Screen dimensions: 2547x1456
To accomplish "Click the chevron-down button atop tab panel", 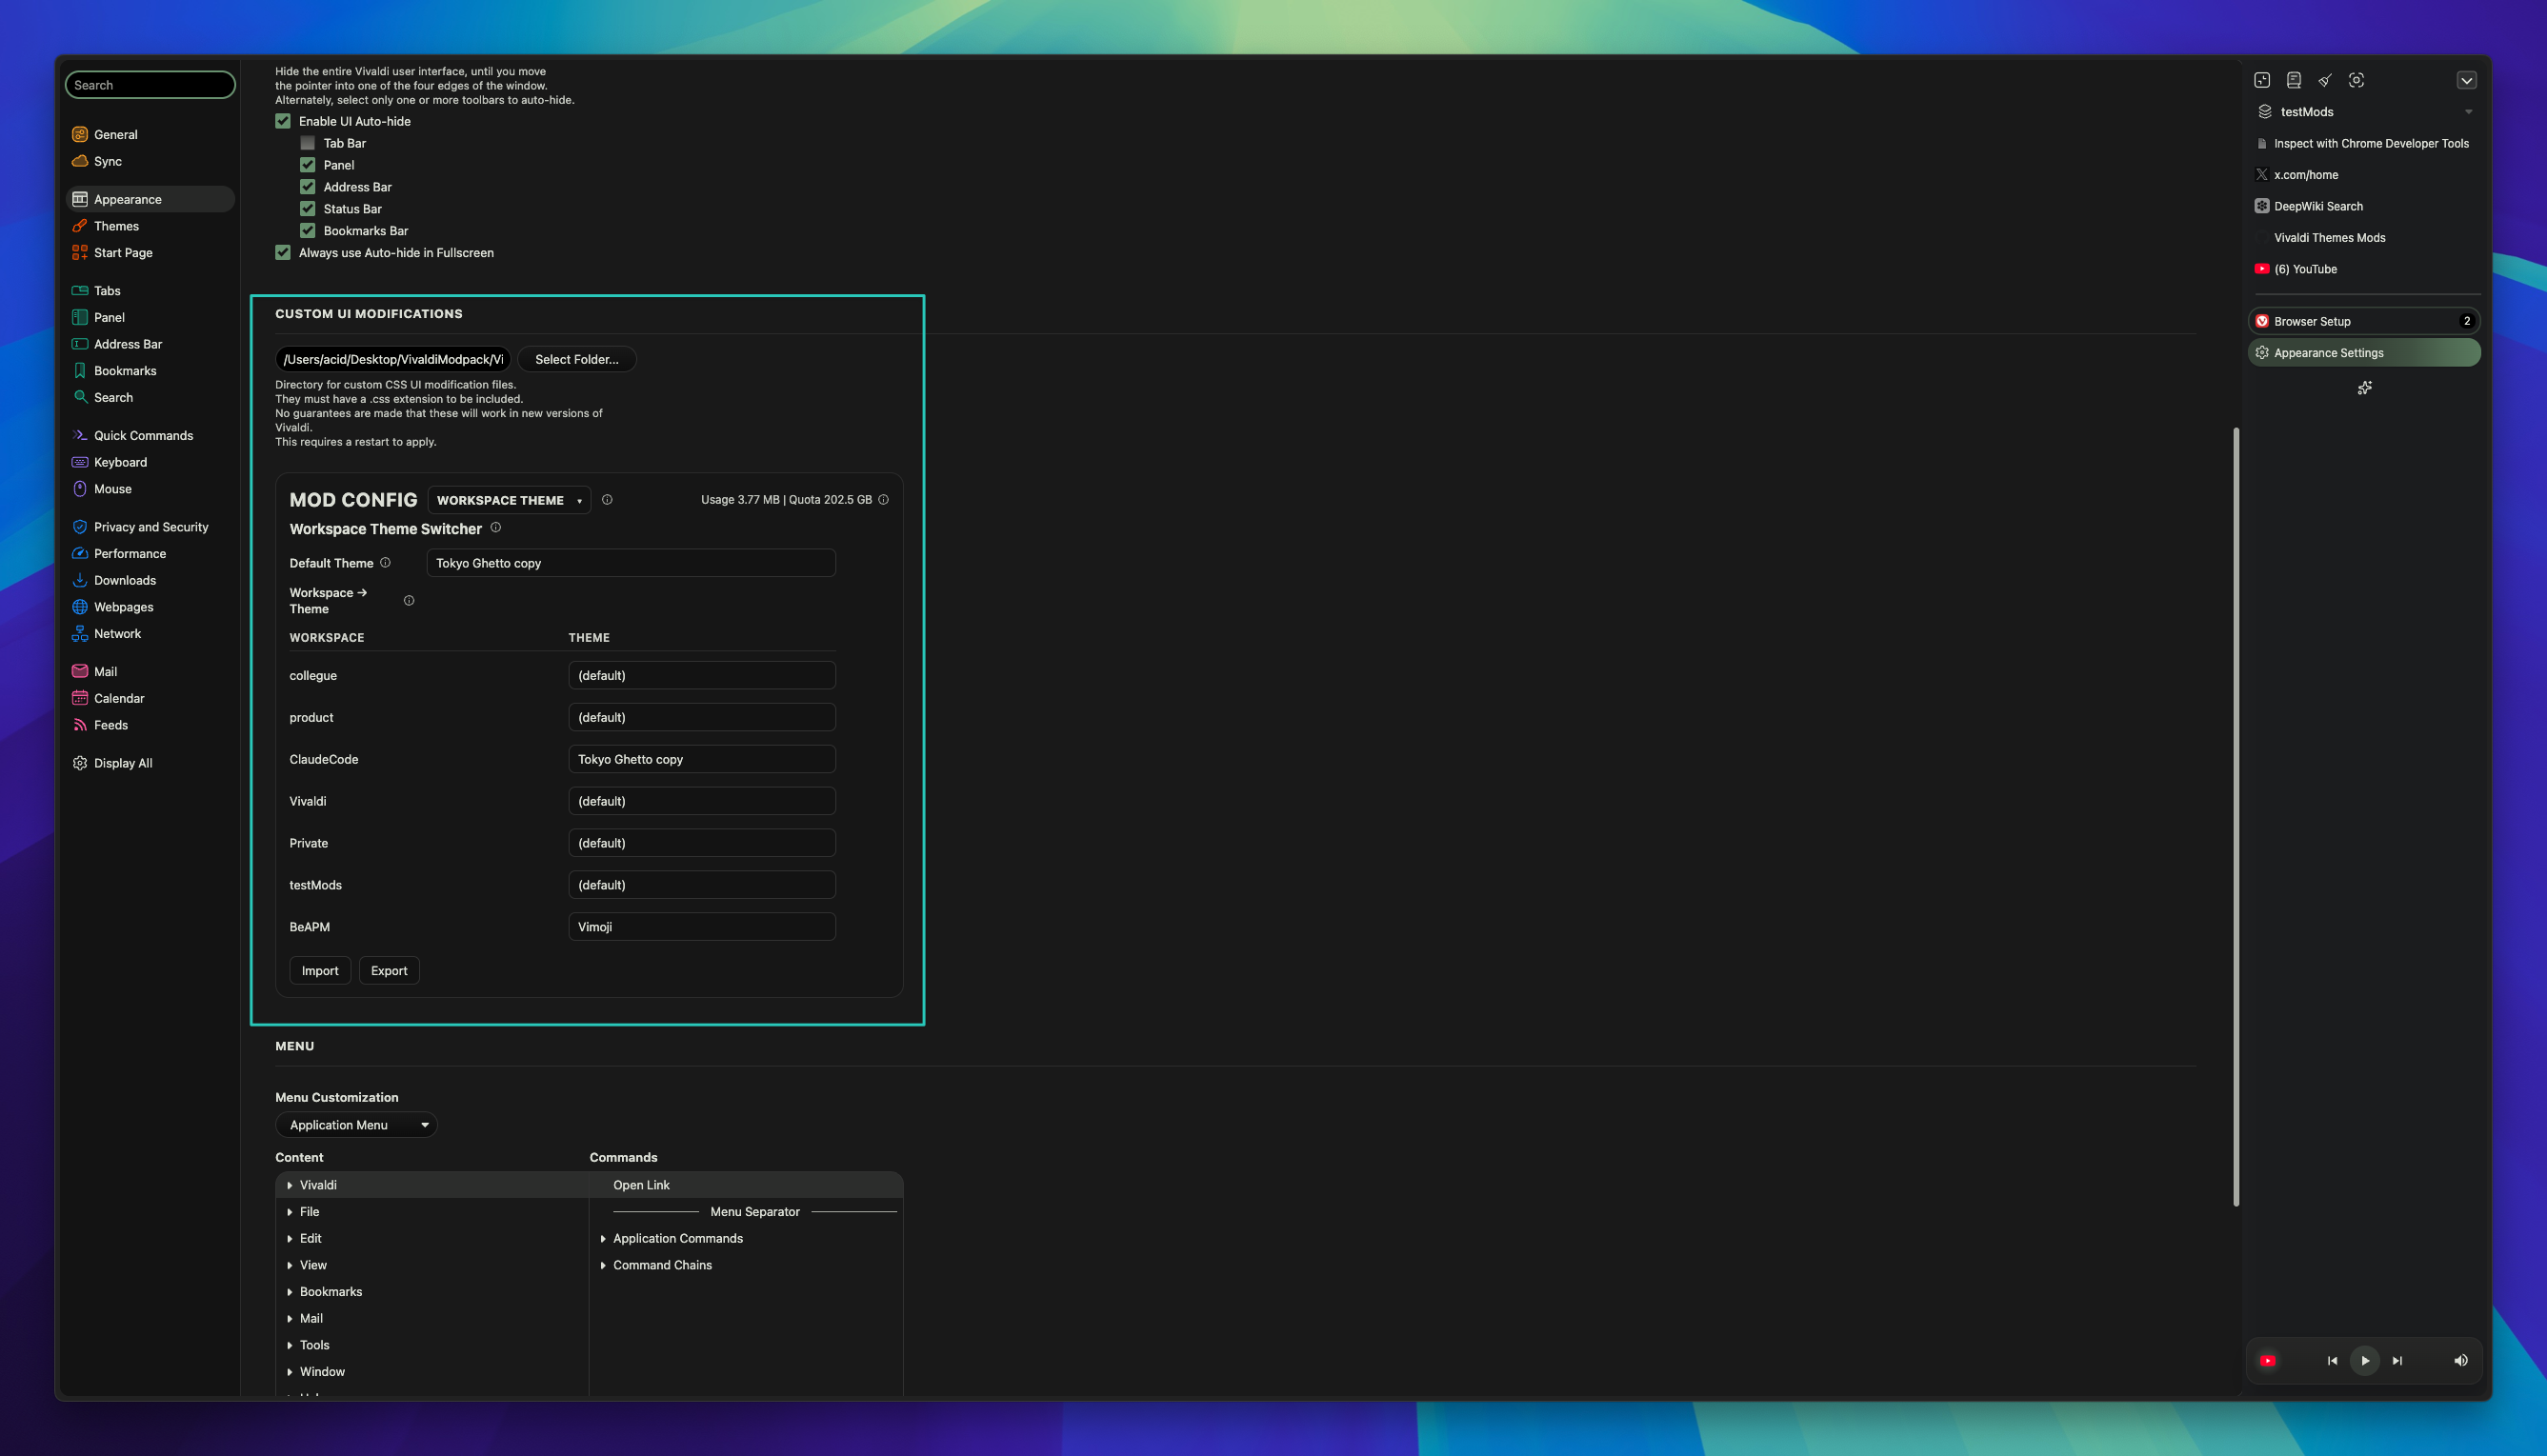I will (x=2466, y=80).
